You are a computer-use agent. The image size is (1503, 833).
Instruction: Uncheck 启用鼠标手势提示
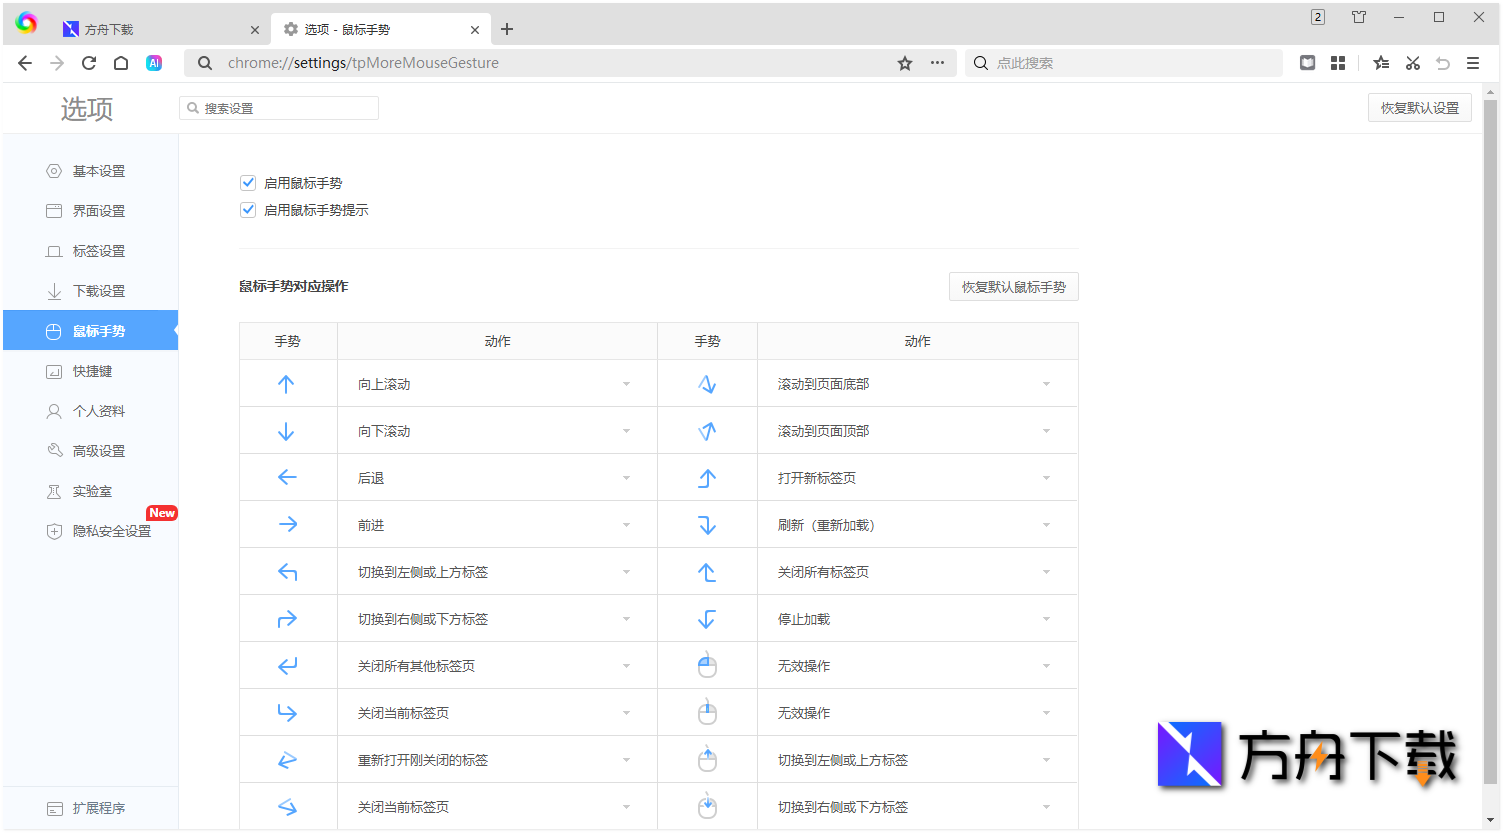(x=247, y=210)
